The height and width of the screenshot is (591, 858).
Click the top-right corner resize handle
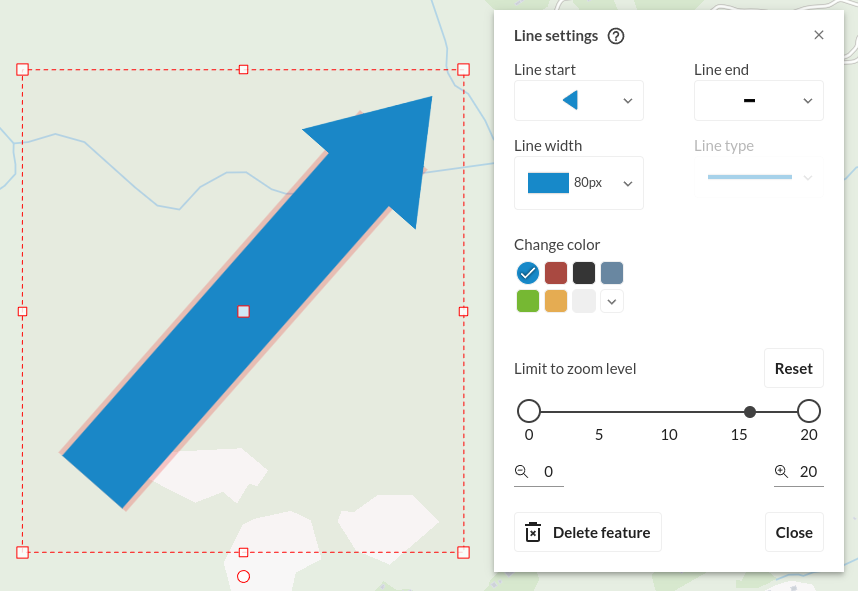coord(463,69)
